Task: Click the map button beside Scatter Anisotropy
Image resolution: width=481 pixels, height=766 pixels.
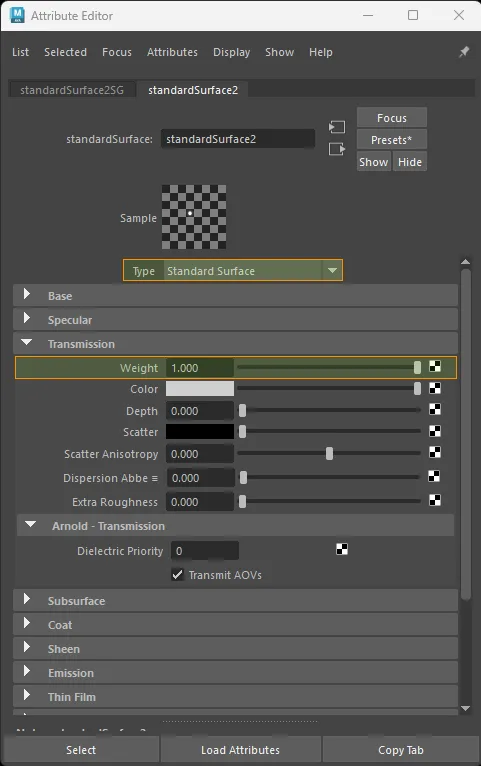Action: (435, 452)
